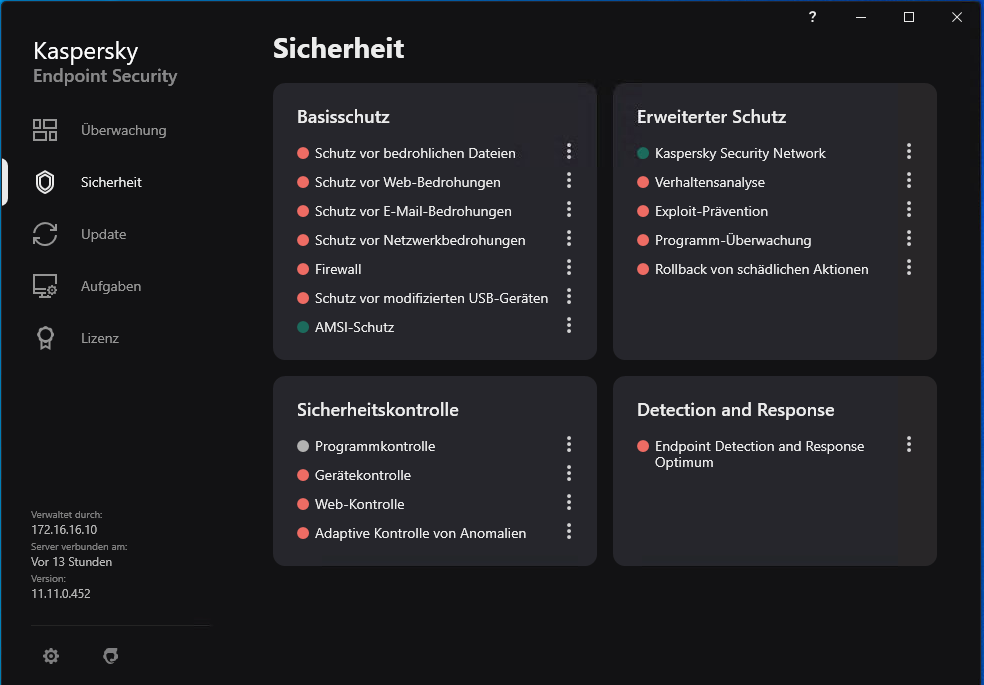Open the three-dot menu for Schutz vor Netzwerkbedrohungen
This screenshot has height=685, width=984.
click(569, 238)
